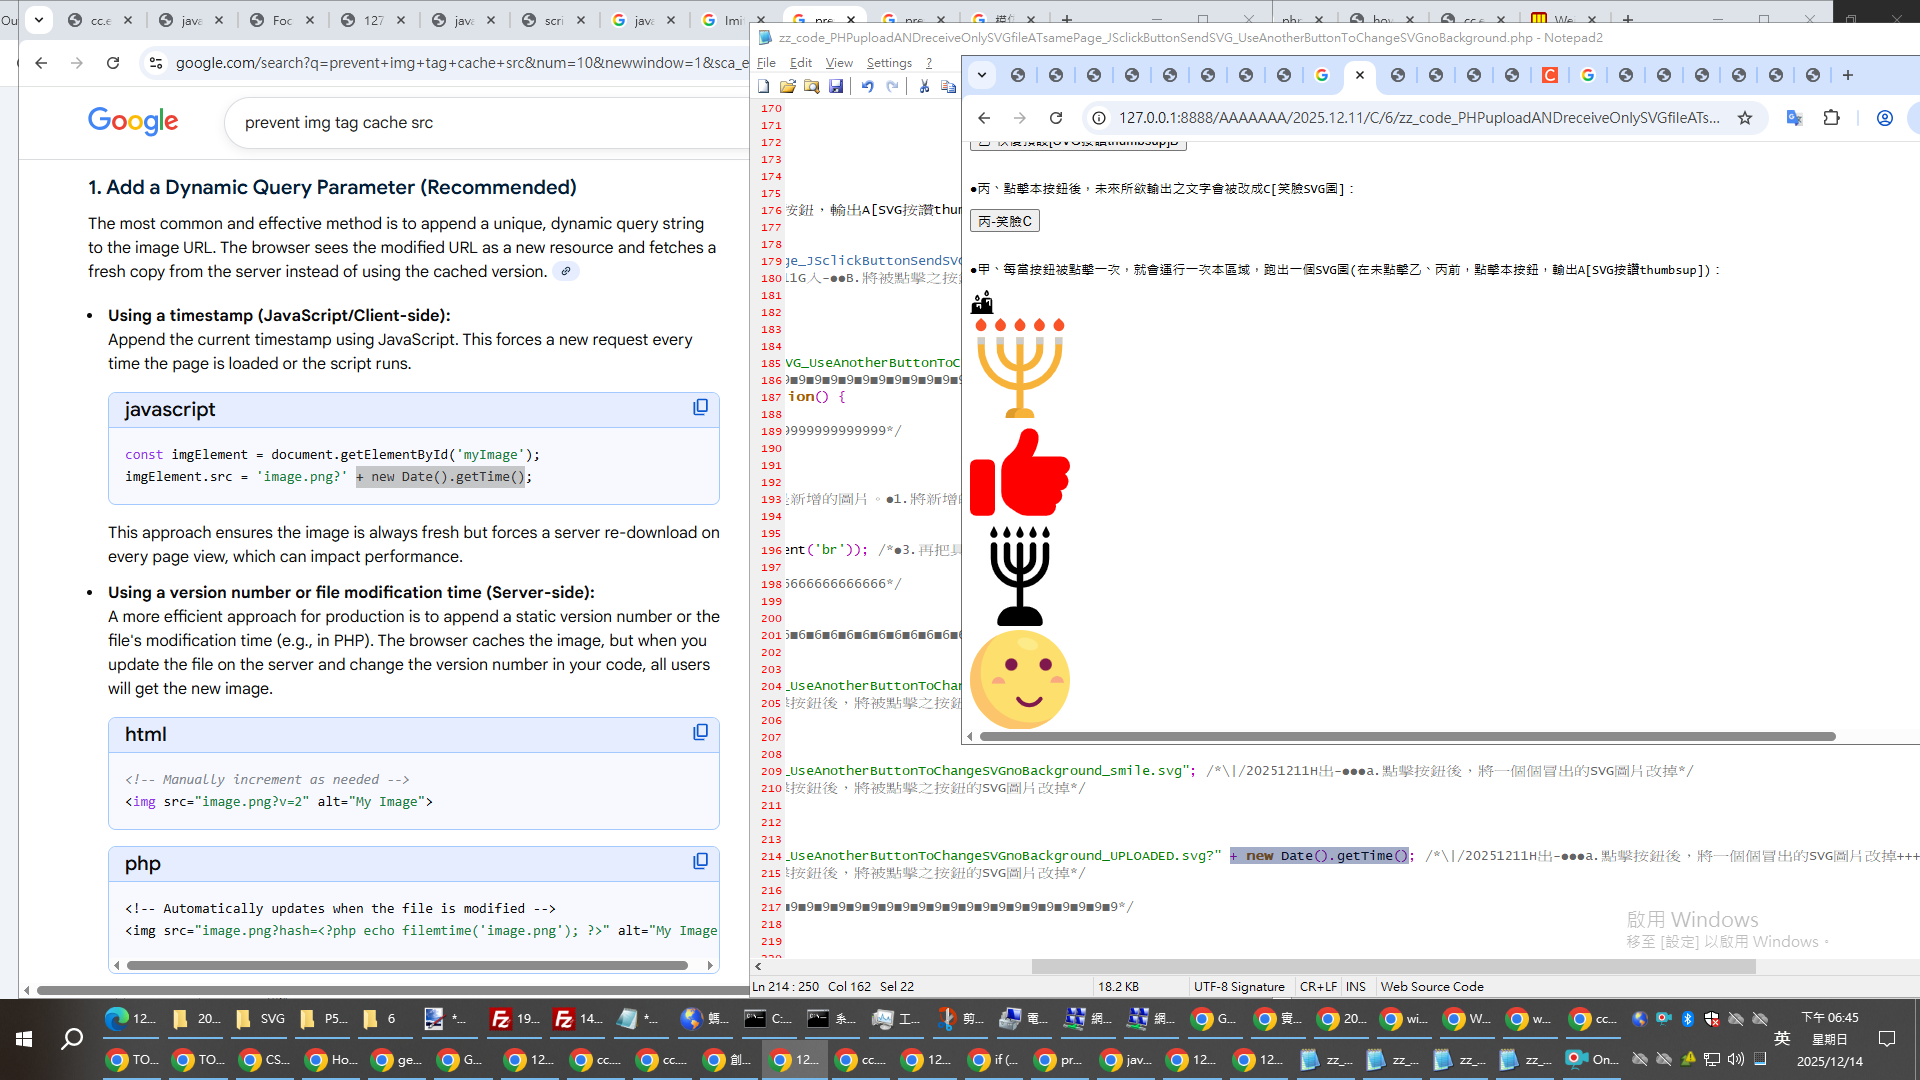The height and width of the screenshot is (1080, 1920).
Task: Open the UTF-8 Signature encoding selector
Action: [1238, 987]
